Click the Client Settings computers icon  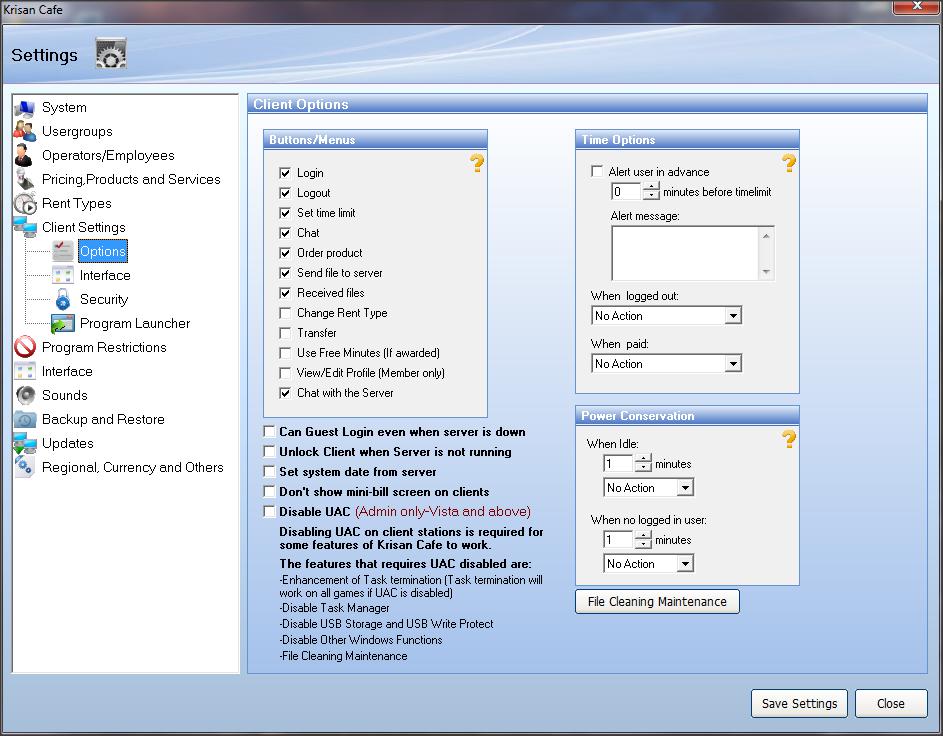pos(25,228)
